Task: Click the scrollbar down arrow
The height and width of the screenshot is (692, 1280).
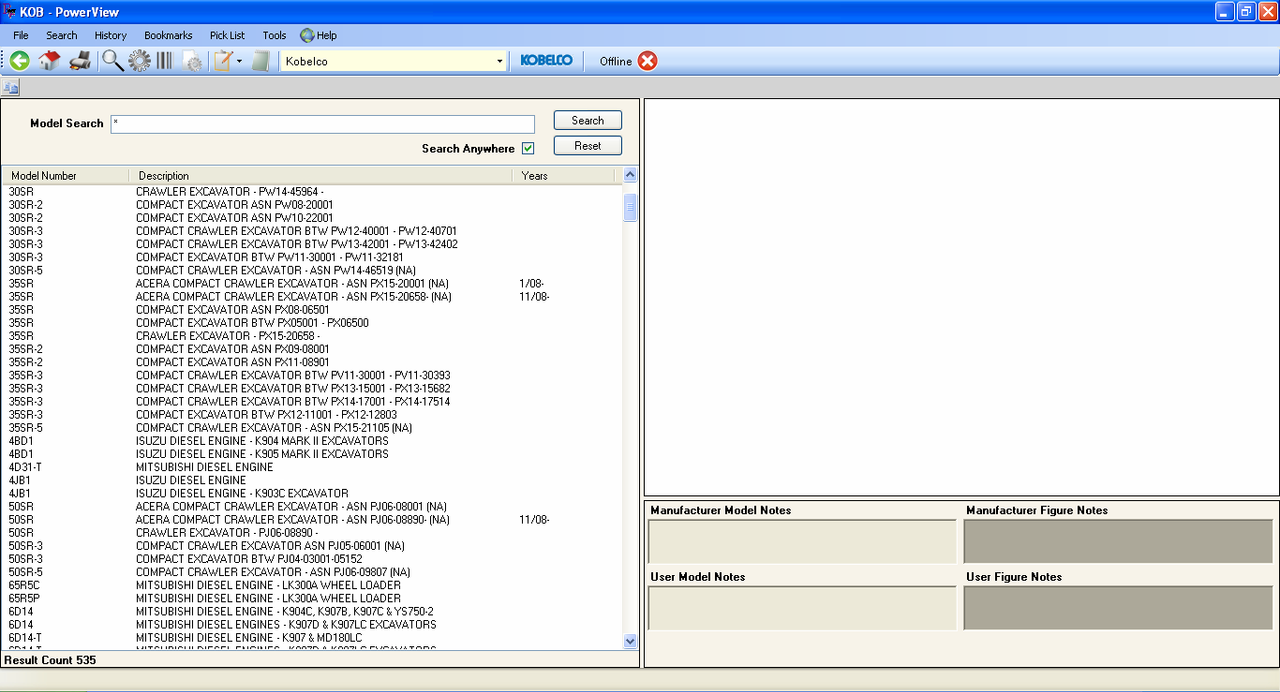Action: click(630, 641)
